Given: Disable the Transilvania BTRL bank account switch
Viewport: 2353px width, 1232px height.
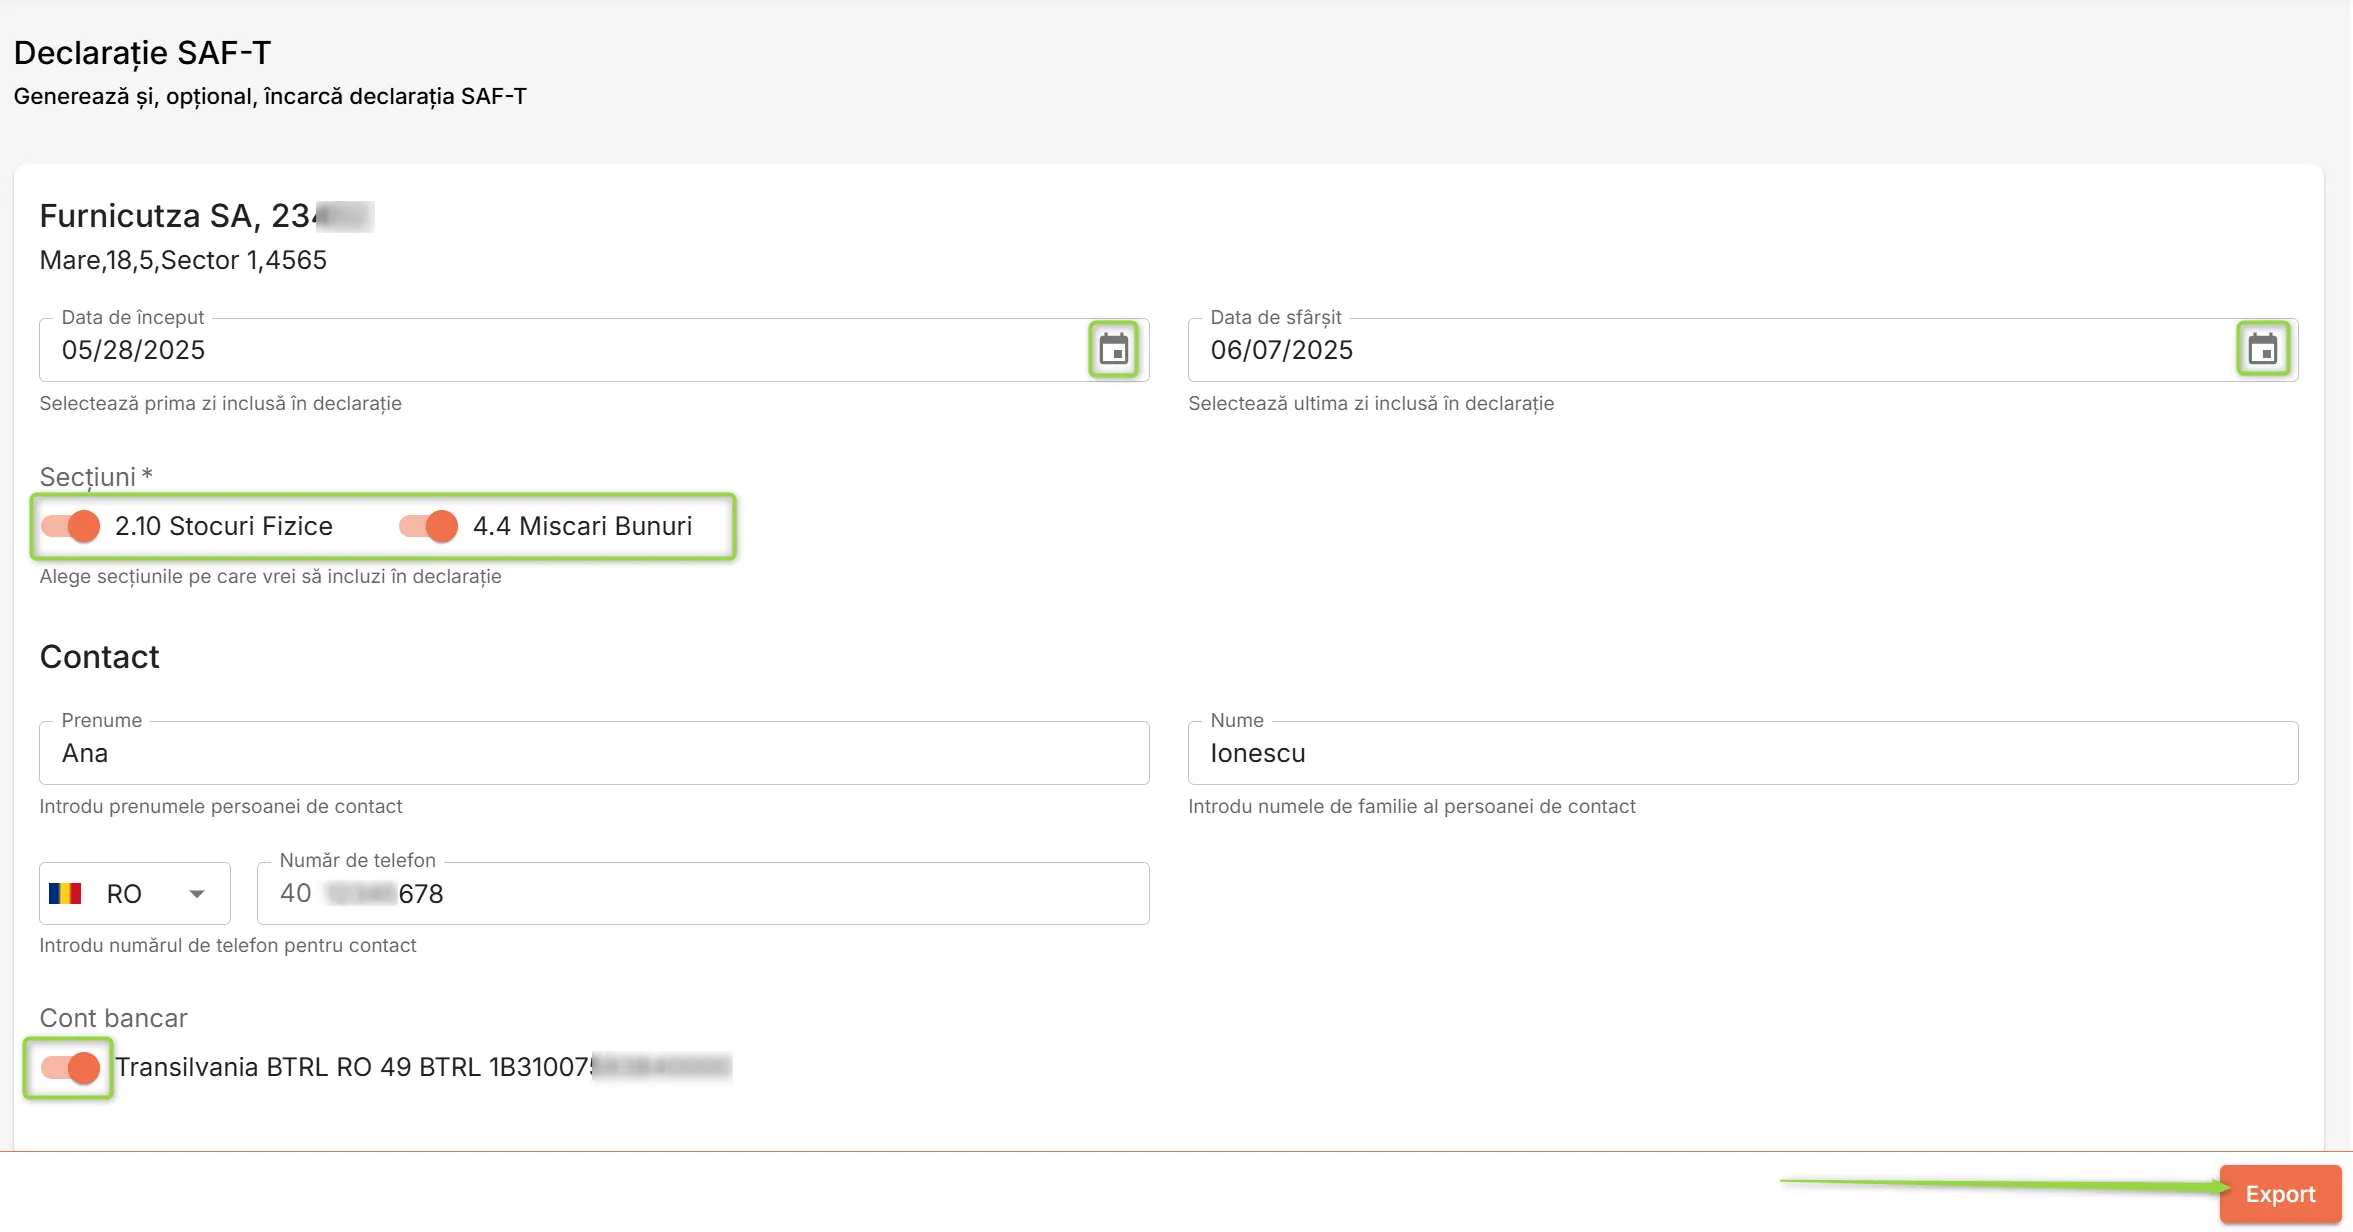Looking at the screenshot, I should pos(70,1068).
